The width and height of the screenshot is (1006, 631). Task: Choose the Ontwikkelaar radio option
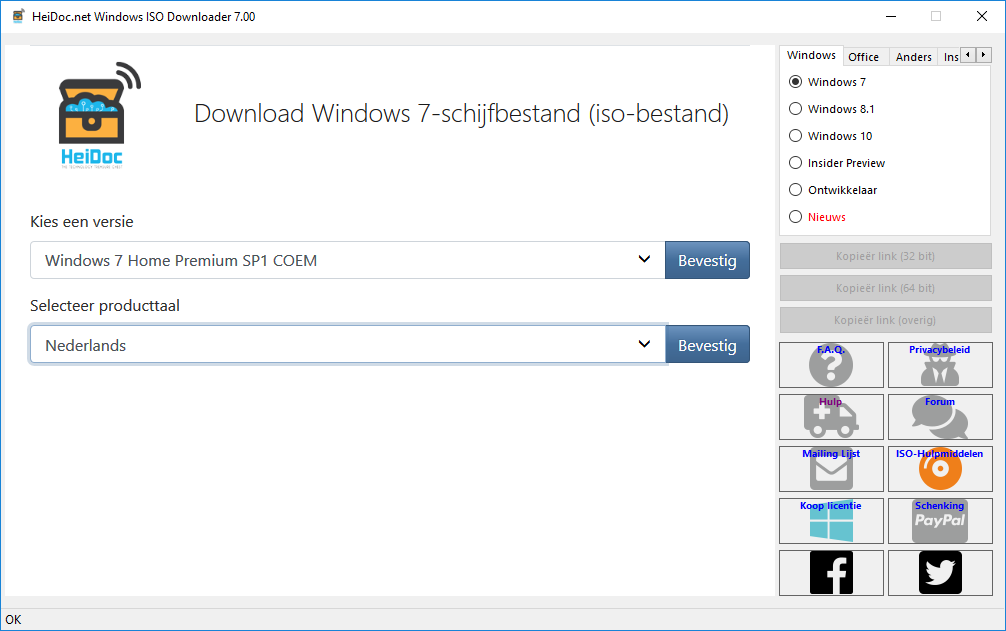tap(796, 190)
